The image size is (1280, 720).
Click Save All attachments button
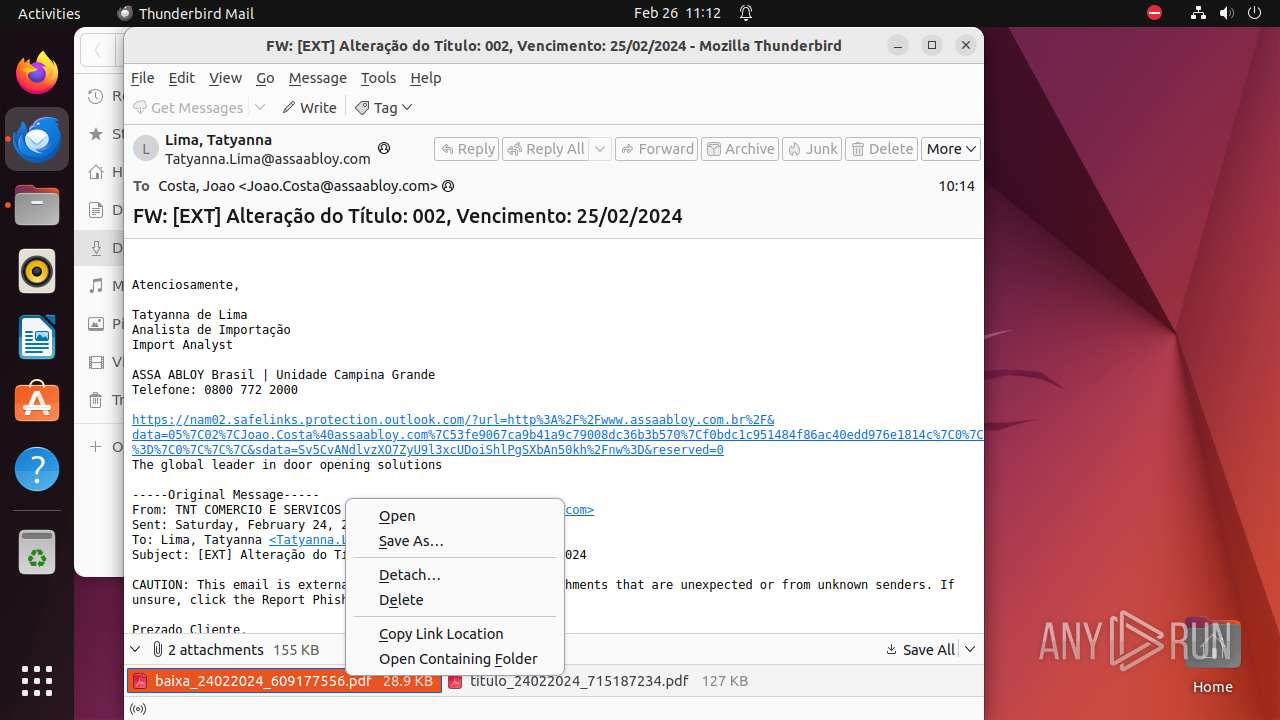coord(920,650)
